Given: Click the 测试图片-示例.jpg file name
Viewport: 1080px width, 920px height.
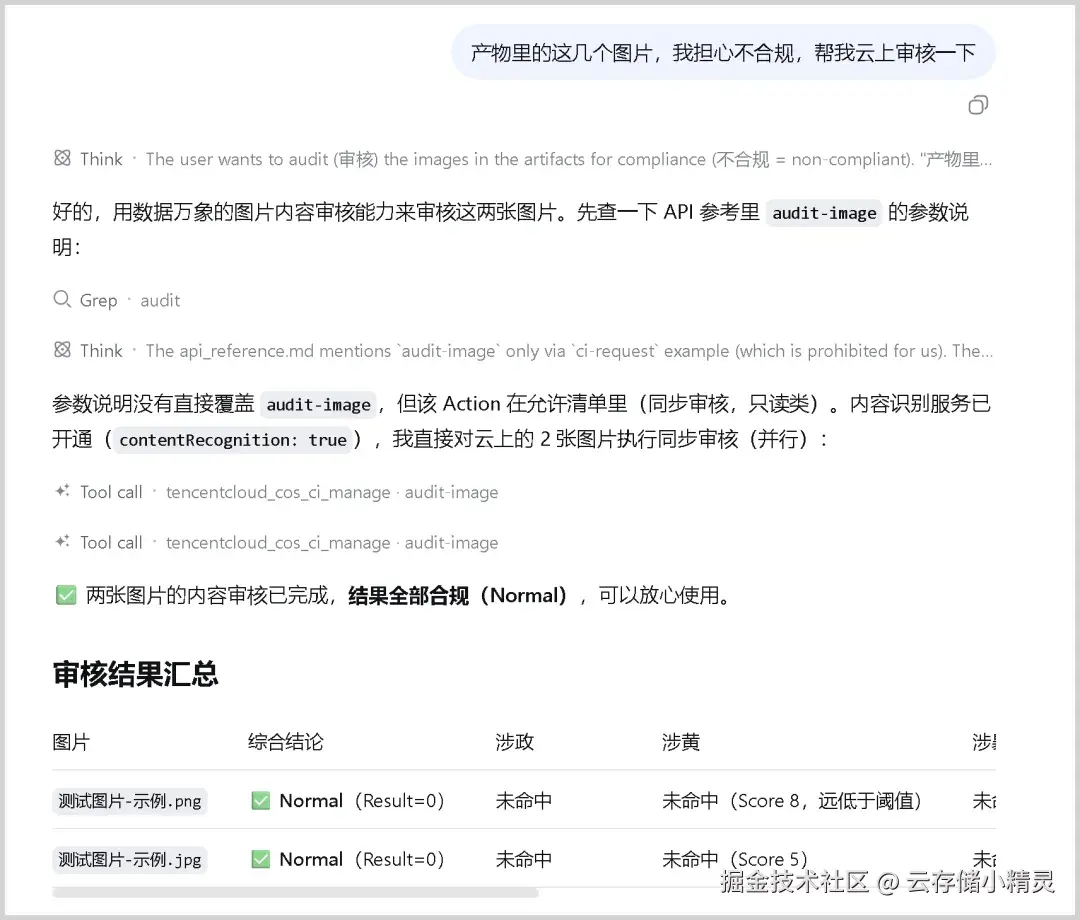Looking at the screenshot, I should click(129, 859).
